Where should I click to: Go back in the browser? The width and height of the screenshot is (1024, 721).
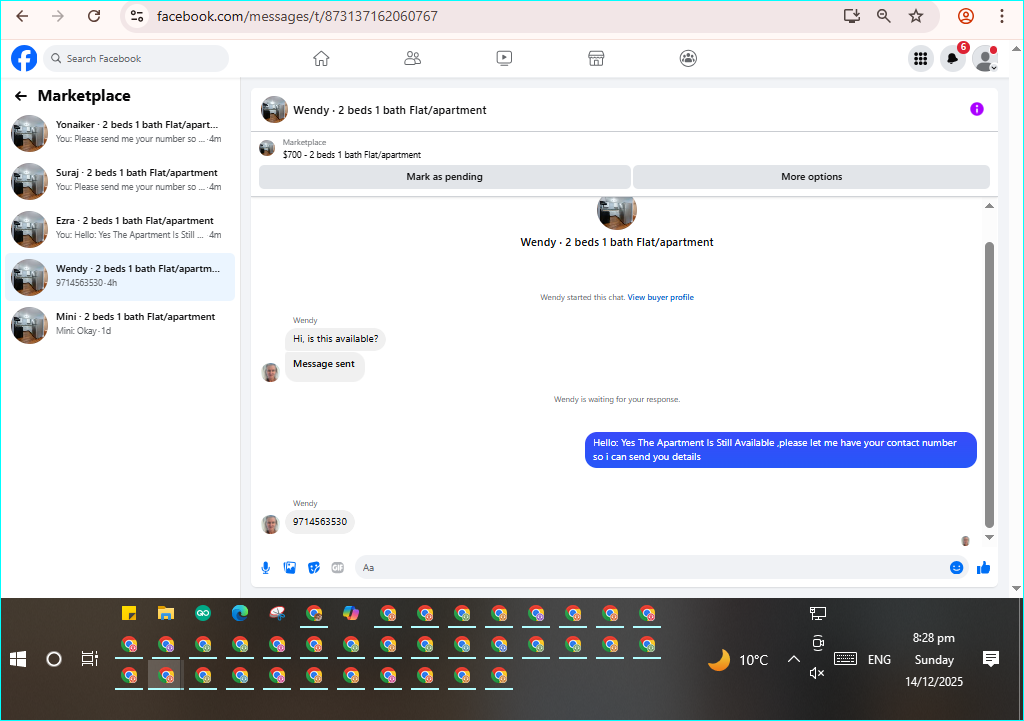tap(22, 16)
